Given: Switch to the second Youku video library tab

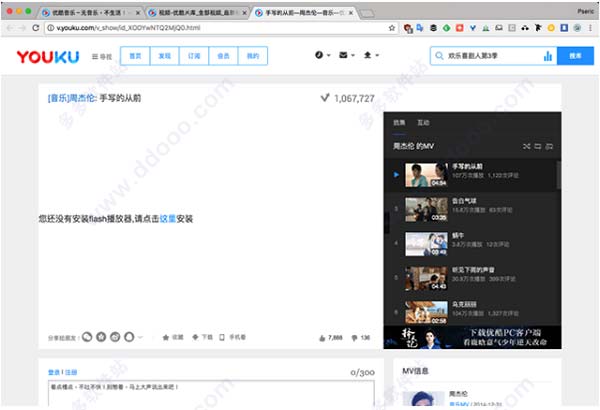Looking at the screenshot, I should (x=197, y=13).
